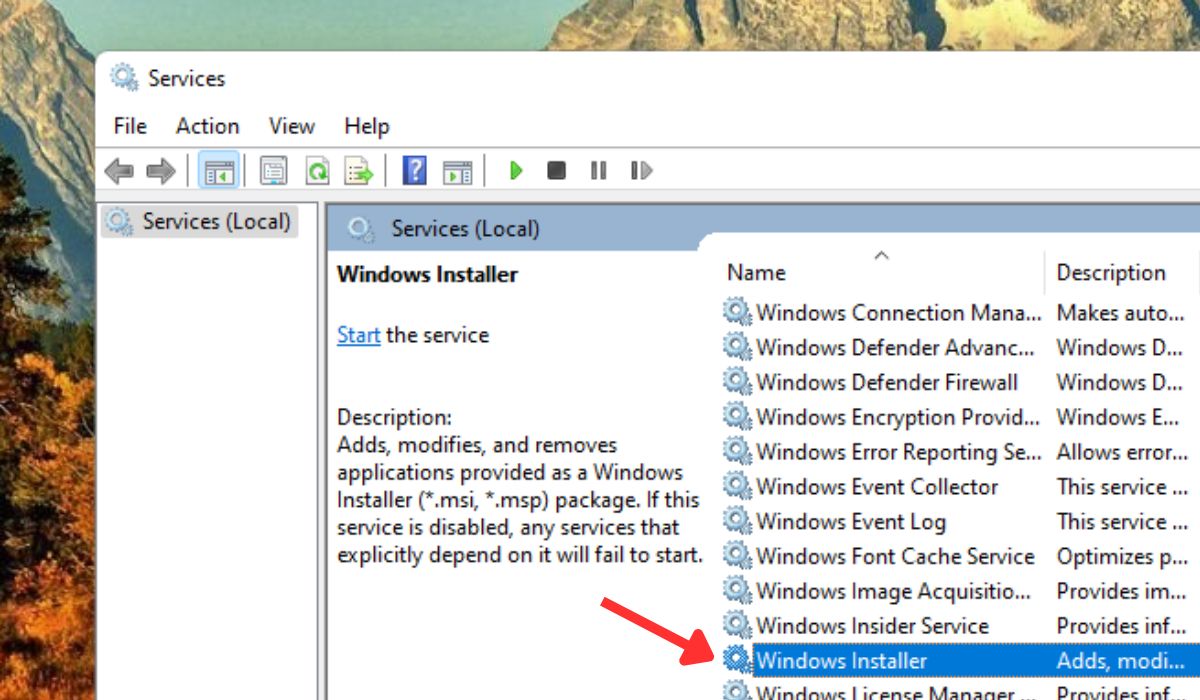1200x700 pixels.
Task: Click the Back navigation arrow
Action: [121, 170]
